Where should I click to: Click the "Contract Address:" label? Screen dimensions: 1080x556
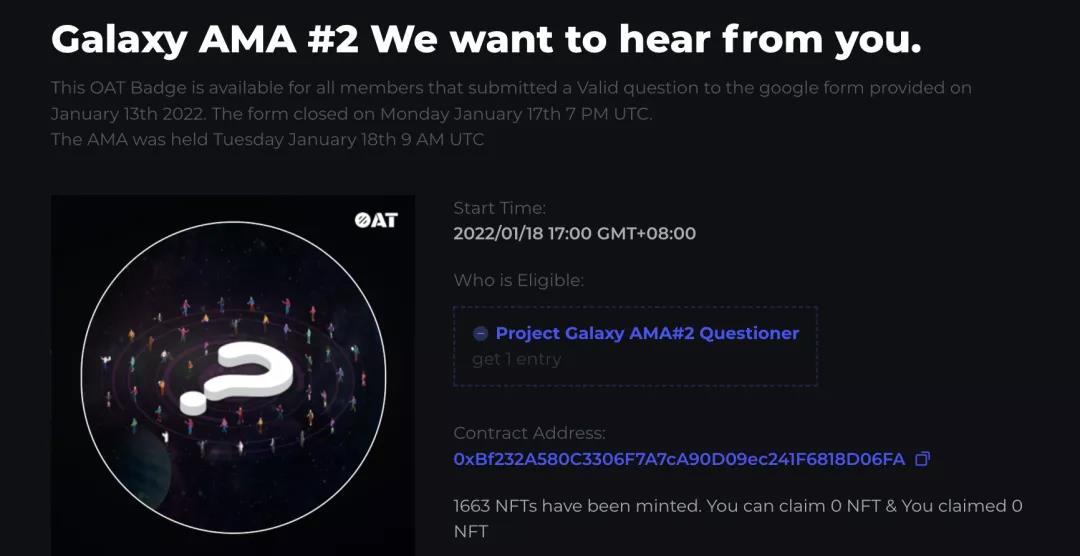click(529, 433)
